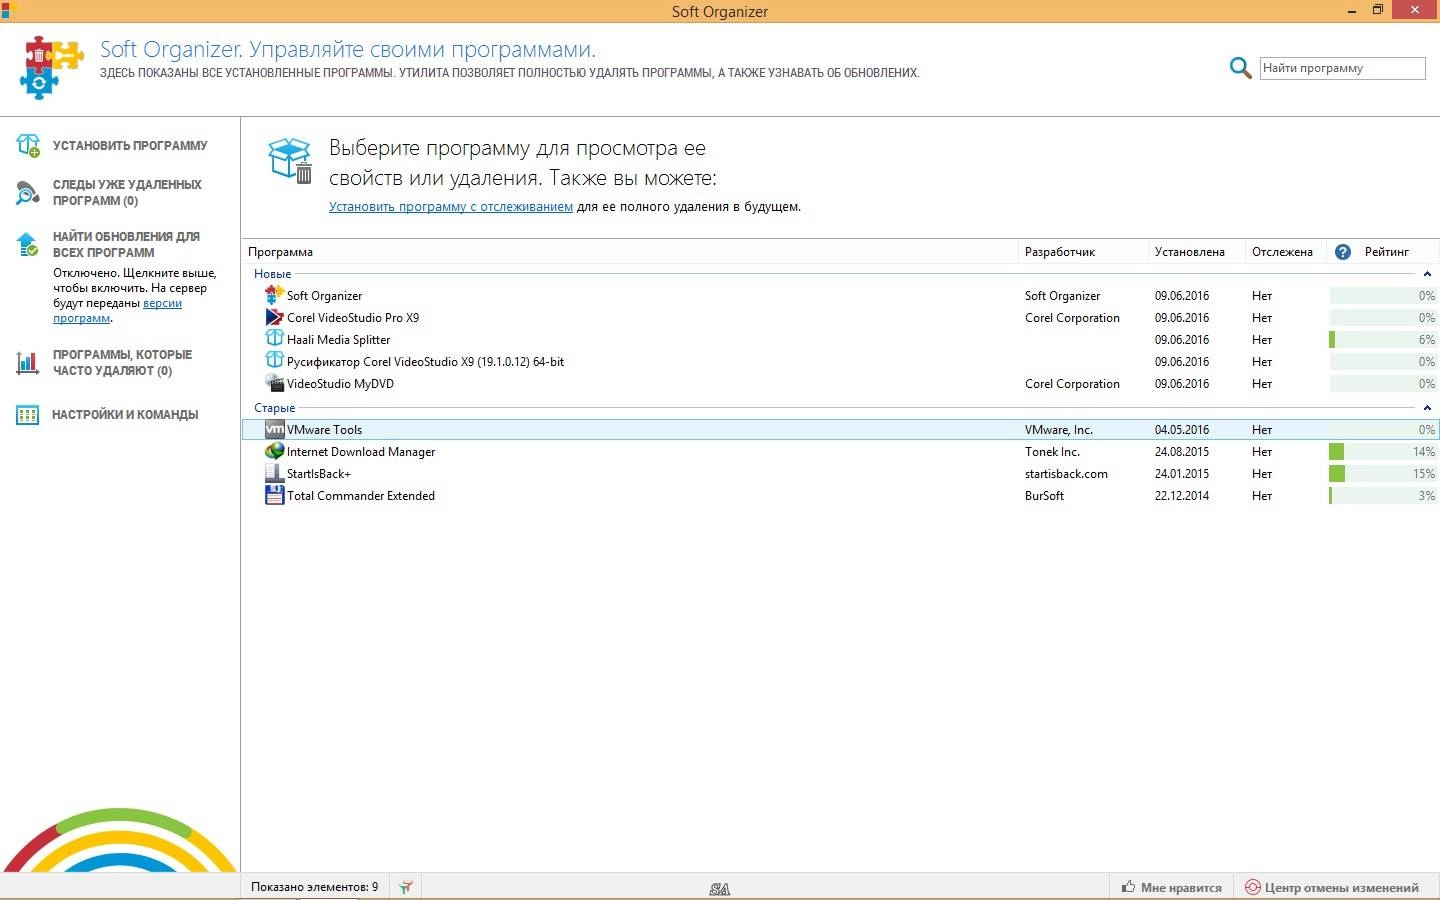Select Русификатор Corel VideoStudio X9 row

coord(840,362)
